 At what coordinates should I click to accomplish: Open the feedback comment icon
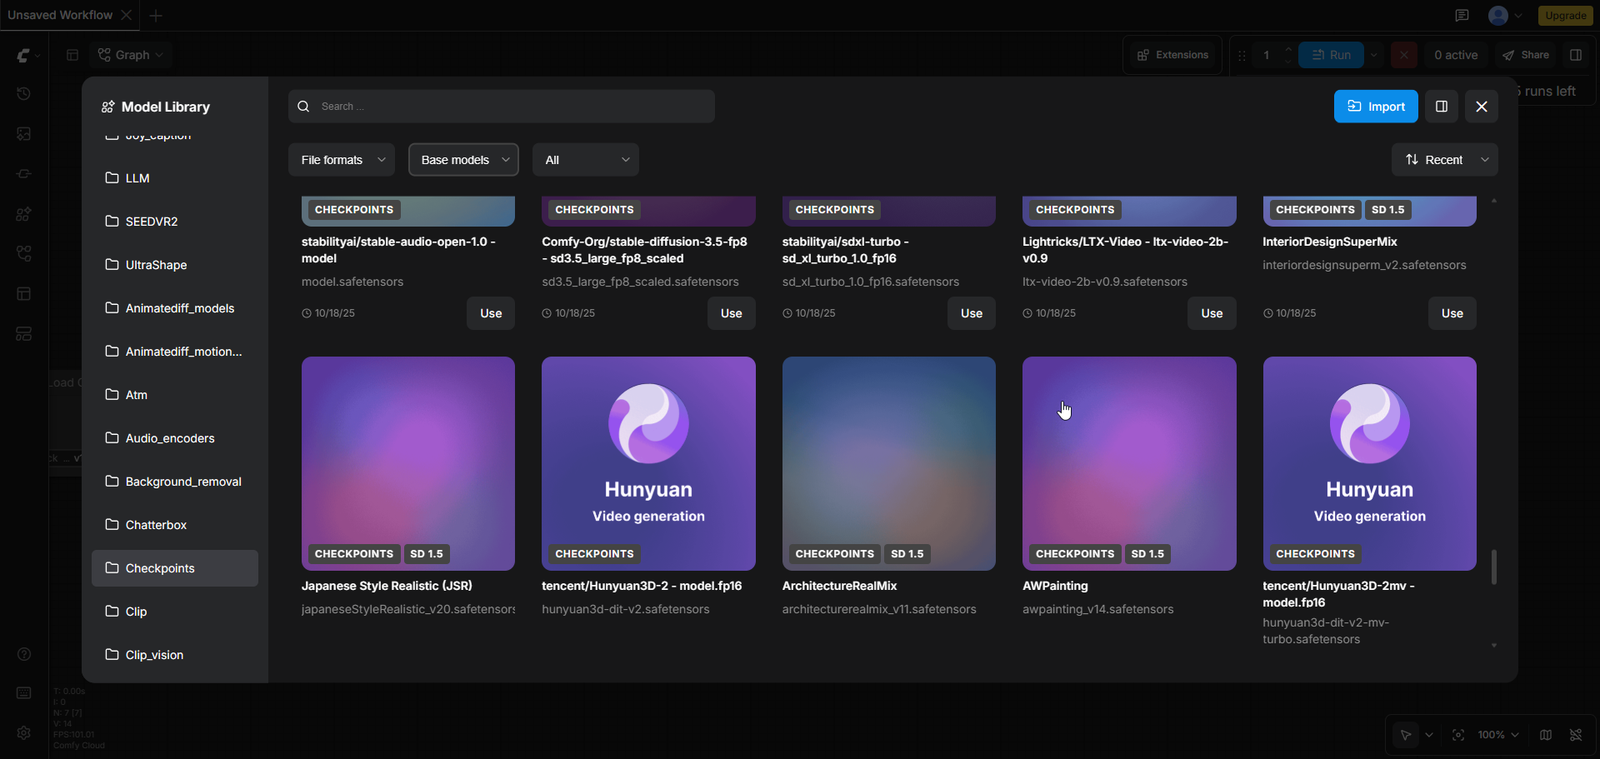point(1462,15)
